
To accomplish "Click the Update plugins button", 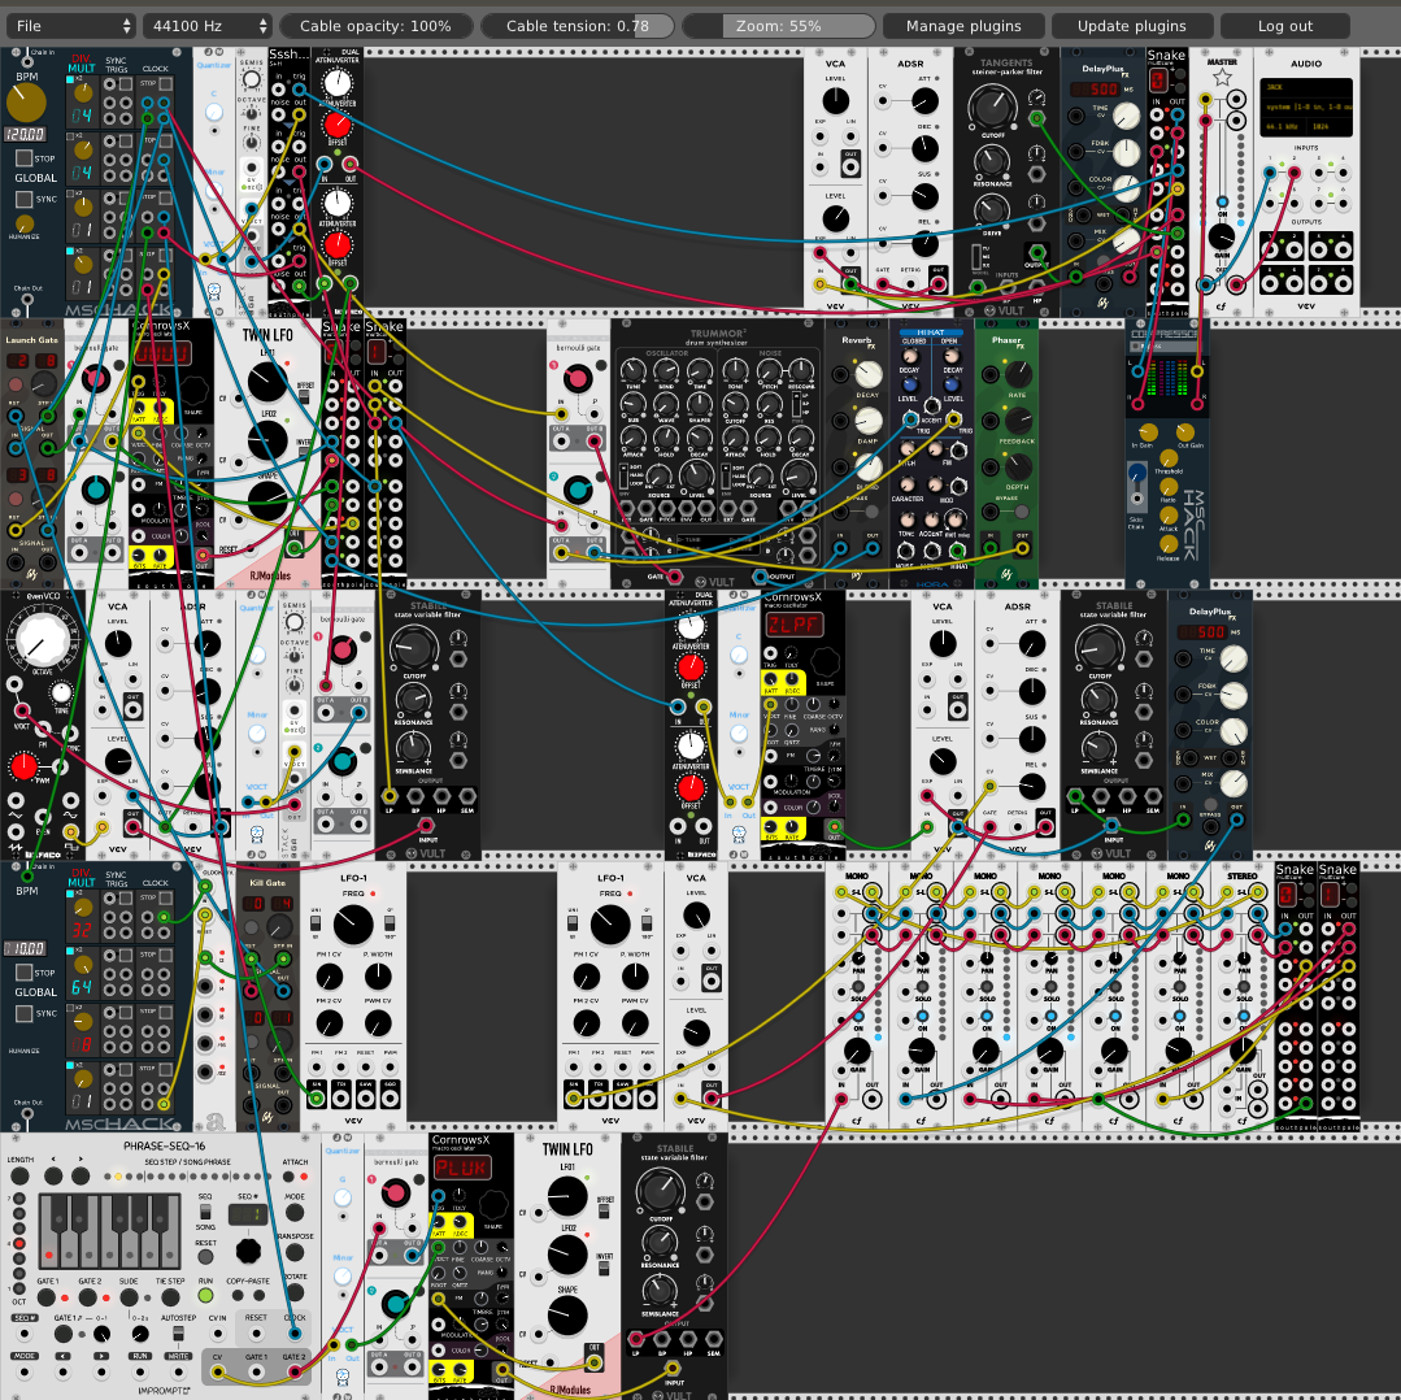I will tap(1132, 26).
